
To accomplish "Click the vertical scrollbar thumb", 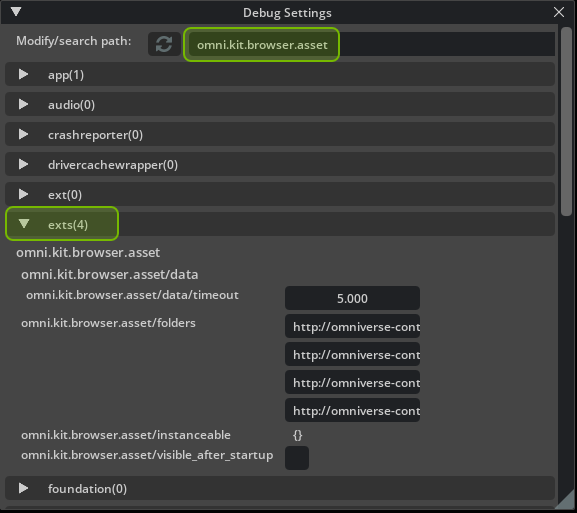I will (566, 121).
